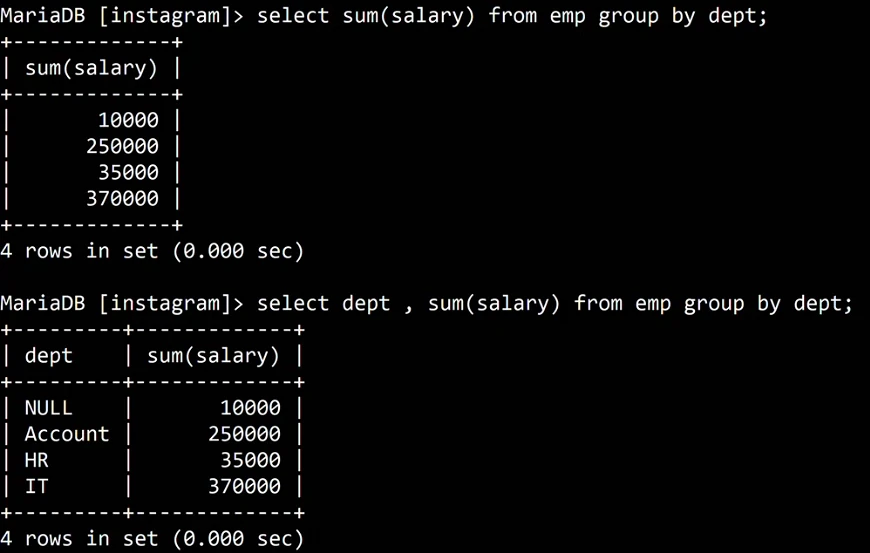Image resolution: width=870 pixels, height=553 pixels.
Task: Click the 250000 value in the Account row
Action: [244, 434]
